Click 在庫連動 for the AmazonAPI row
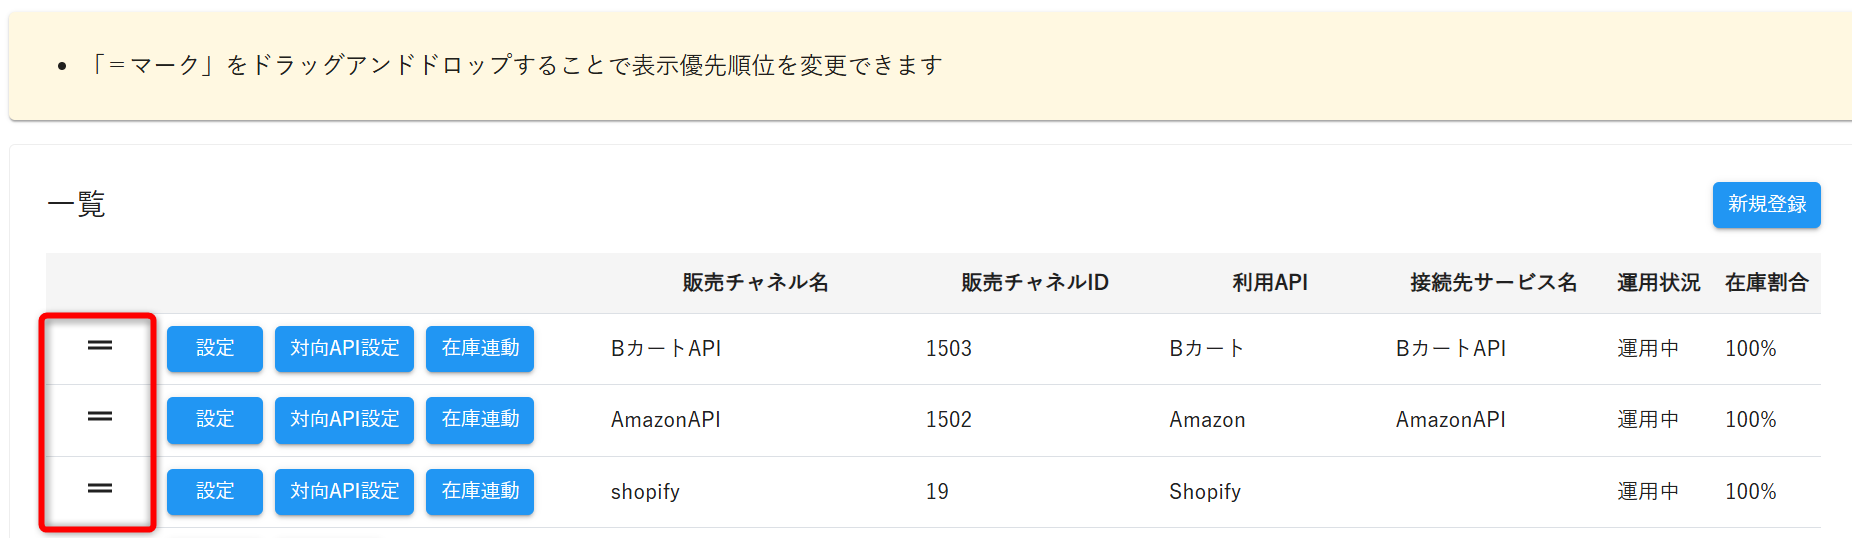This screenshot has height=538, width=1852. pyautogui.click(x=480, y=420)
